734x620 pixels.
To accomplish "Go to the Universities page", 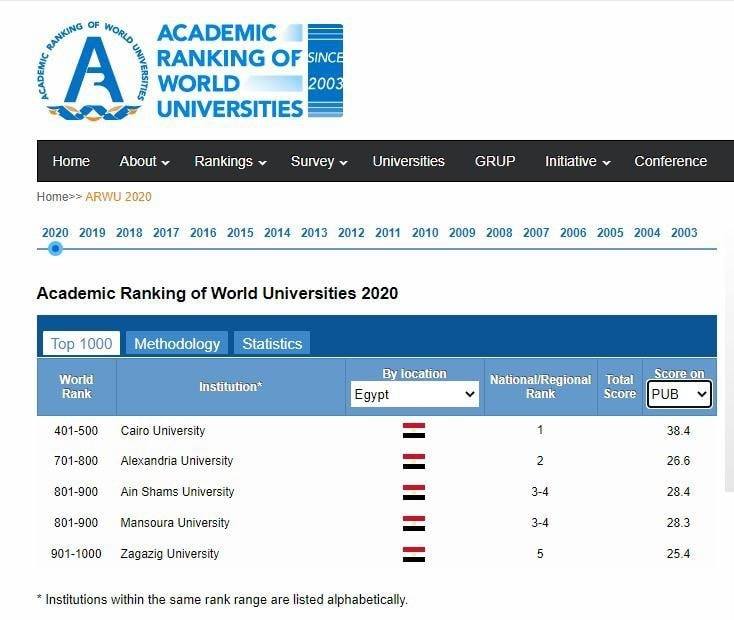I will pos(408,161).
